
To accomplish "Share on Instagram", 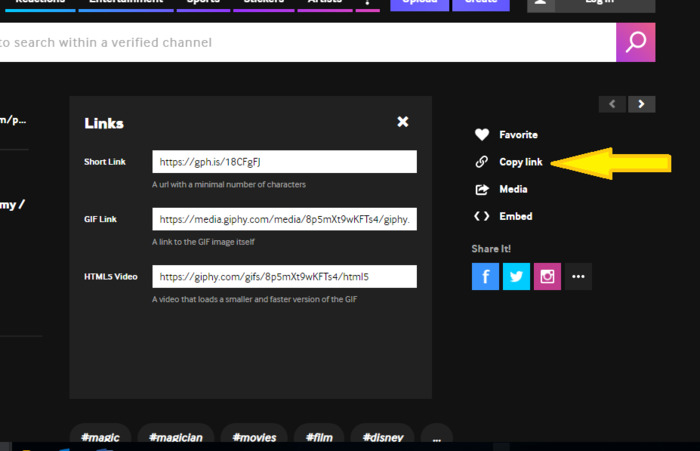I will pos(547,277).
